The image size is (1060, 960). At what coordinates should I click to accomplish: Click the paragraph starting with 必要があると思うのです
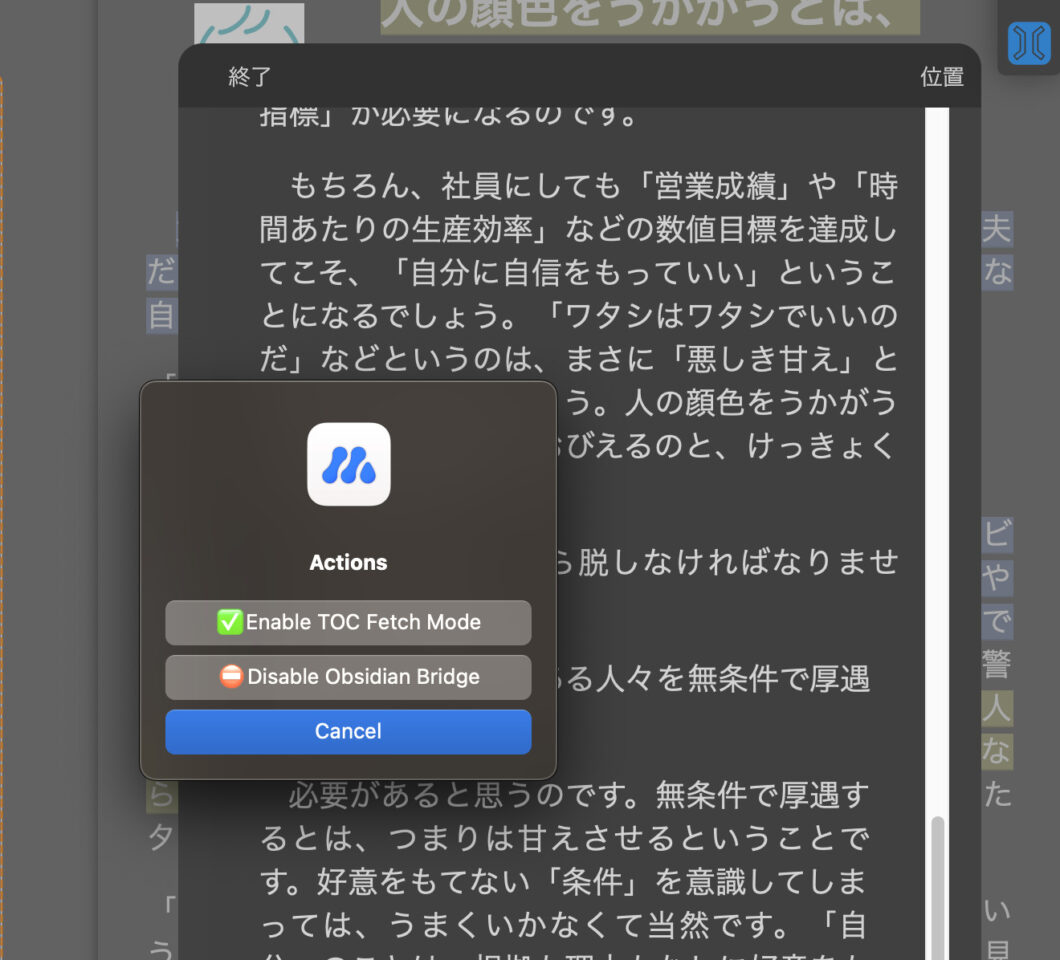[578, 860]
